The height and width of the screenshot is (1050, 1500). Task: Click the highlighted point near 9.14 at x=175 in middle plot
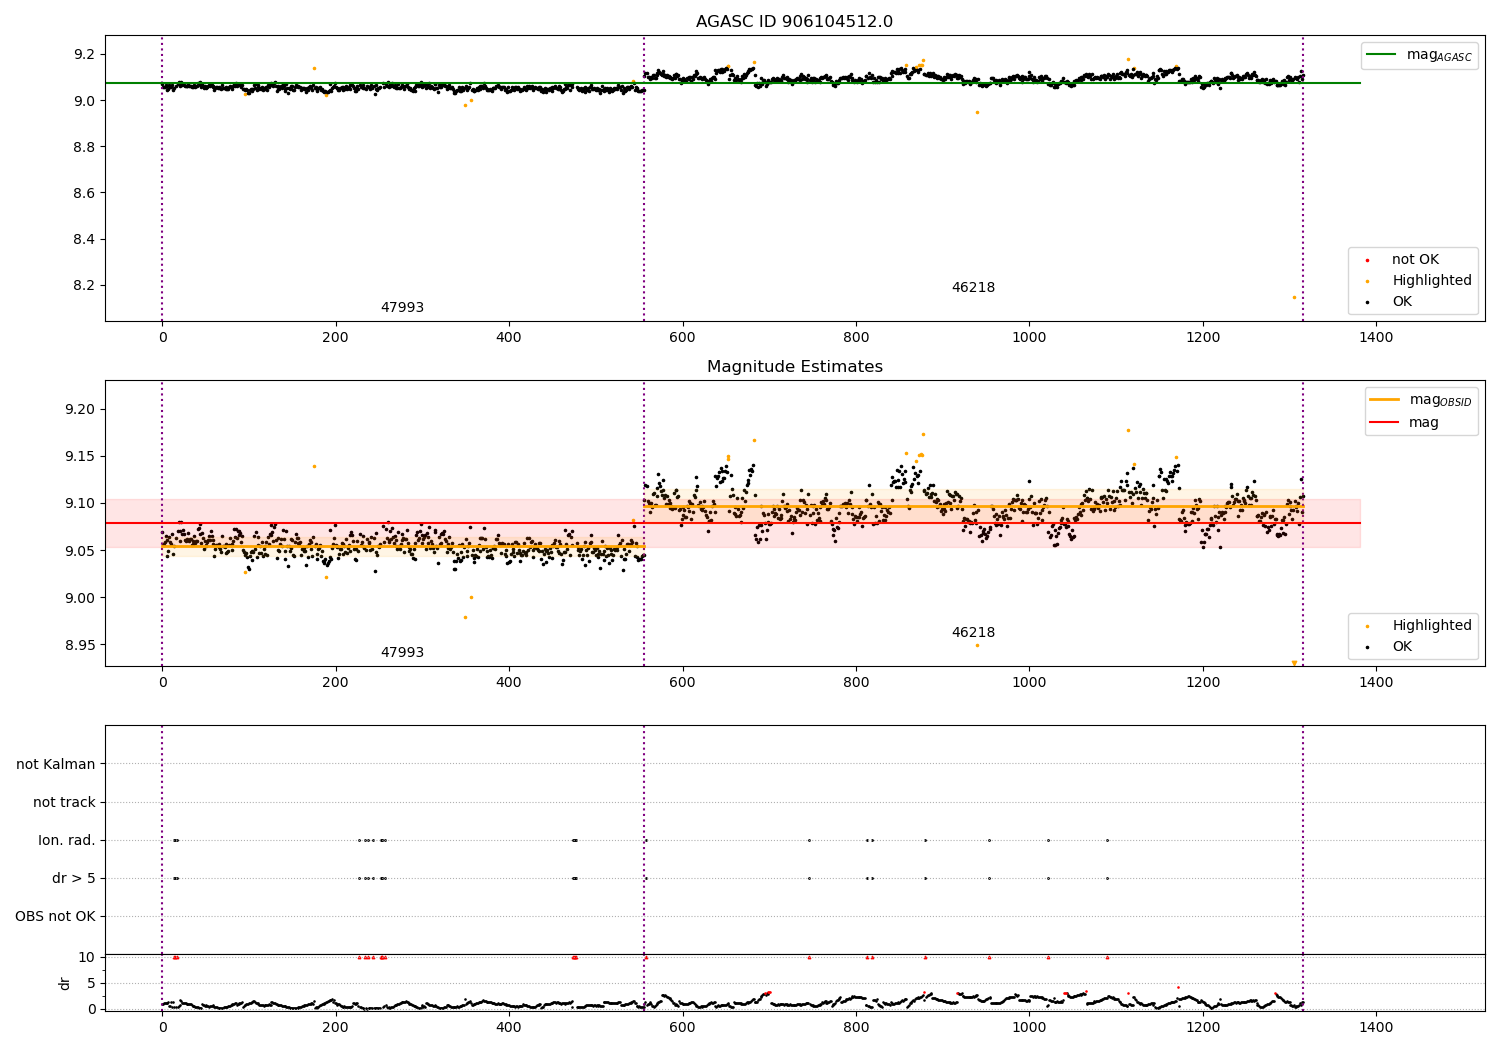[x=314, y=466]
